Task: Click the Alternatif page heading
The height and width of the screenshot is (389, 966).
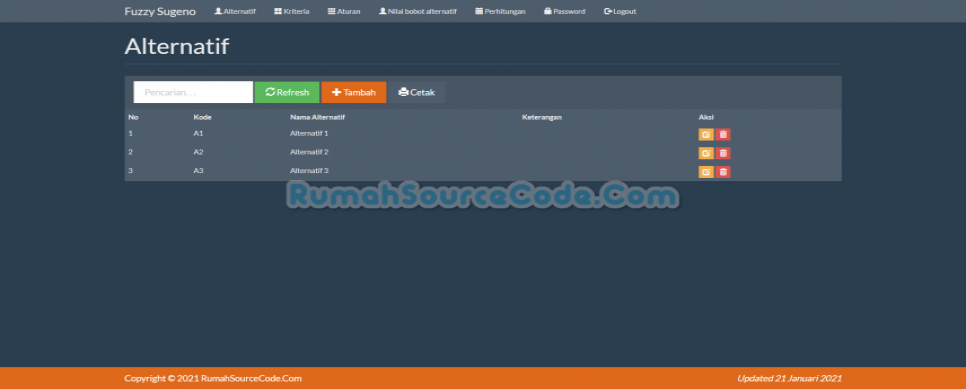Action: tap(177, 46)
